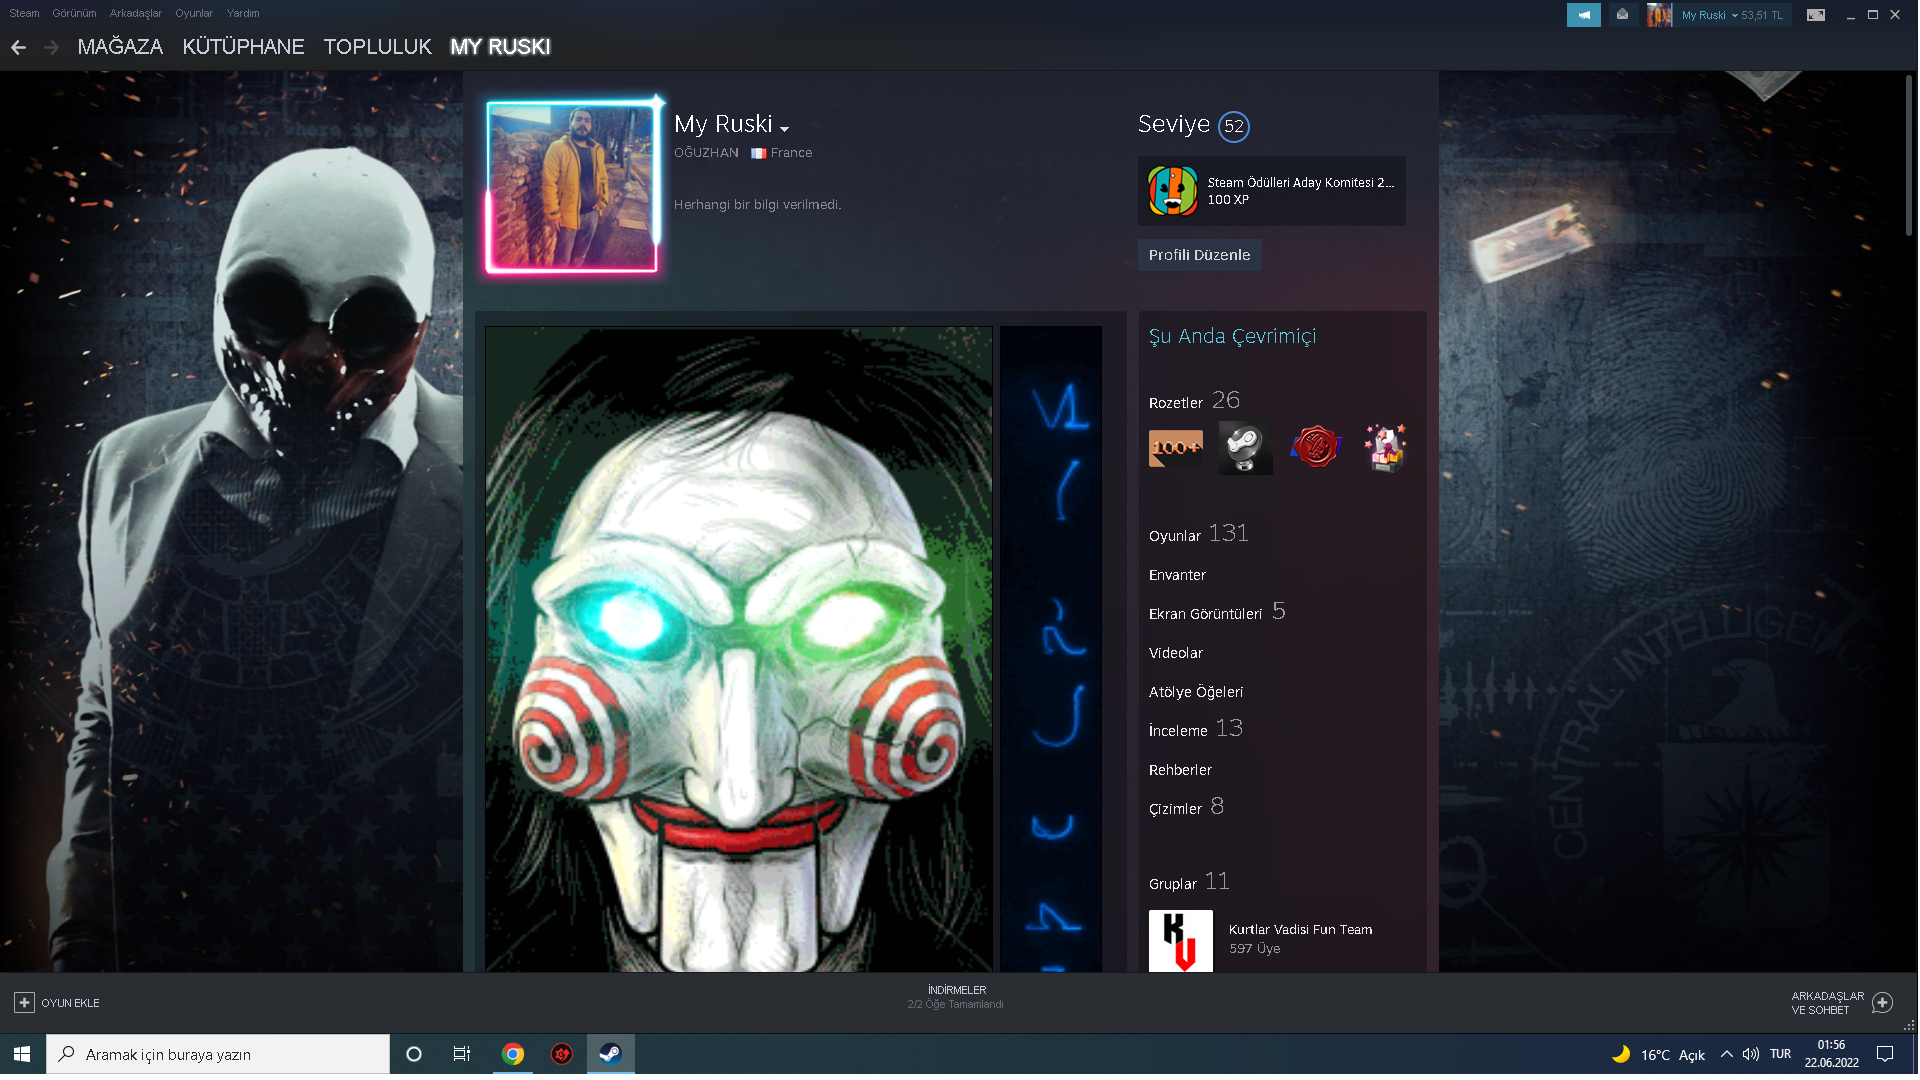Open Oyunlar 131 games link
This screenshot has height=1080, width=1920.
click(x=1198, y=534)
